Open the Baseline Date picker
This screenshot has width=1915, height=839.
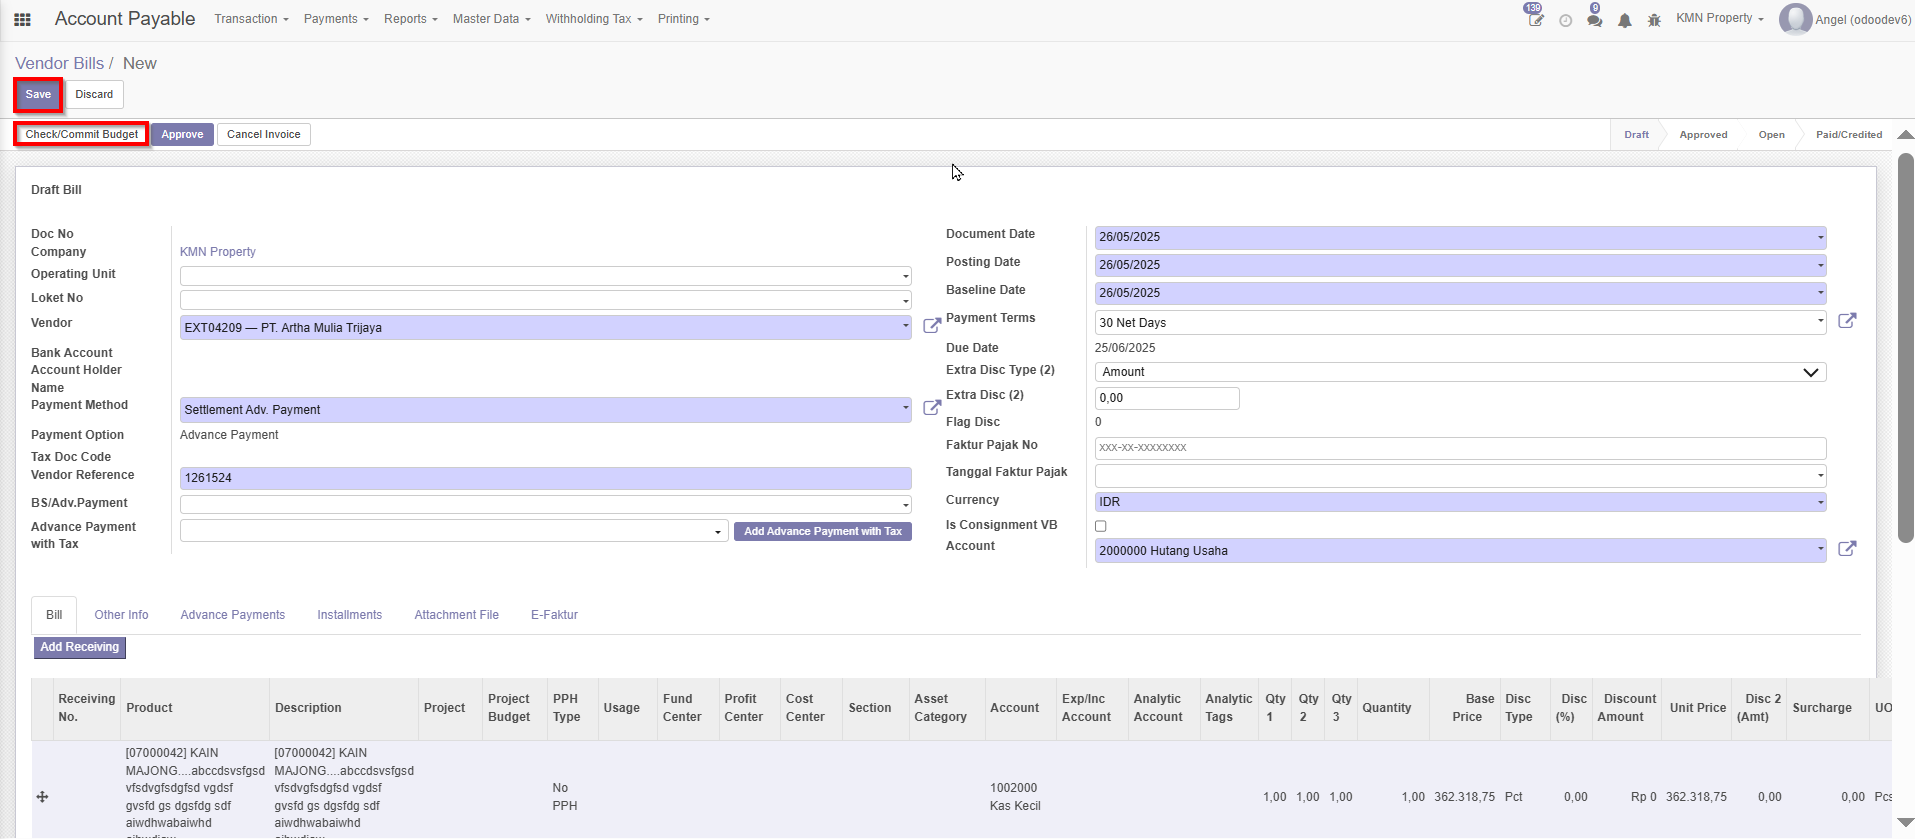click(x=1460, y=293)
